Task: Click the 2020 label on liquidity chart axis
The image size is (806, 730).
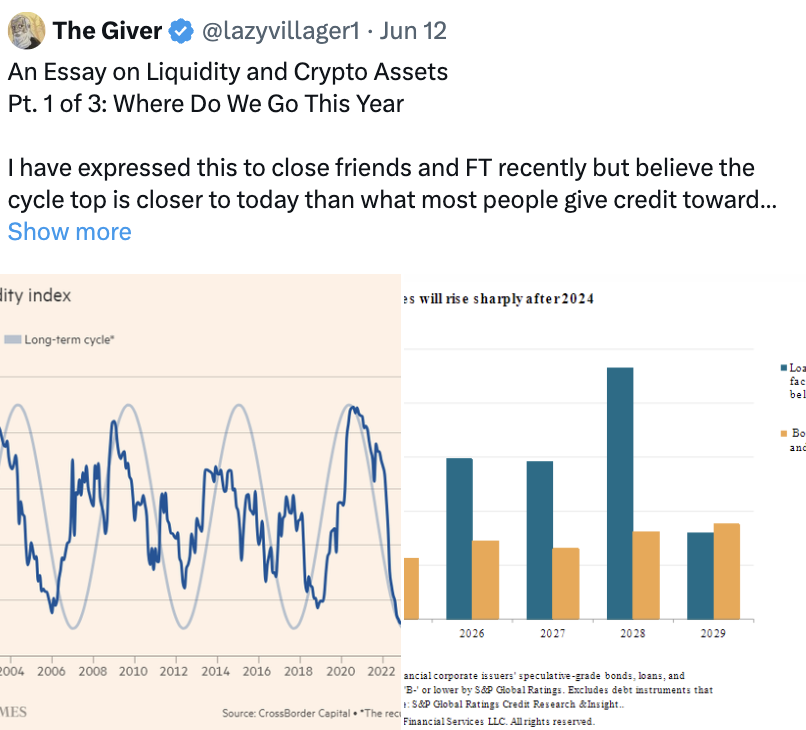Action: [x=341, y=671]
